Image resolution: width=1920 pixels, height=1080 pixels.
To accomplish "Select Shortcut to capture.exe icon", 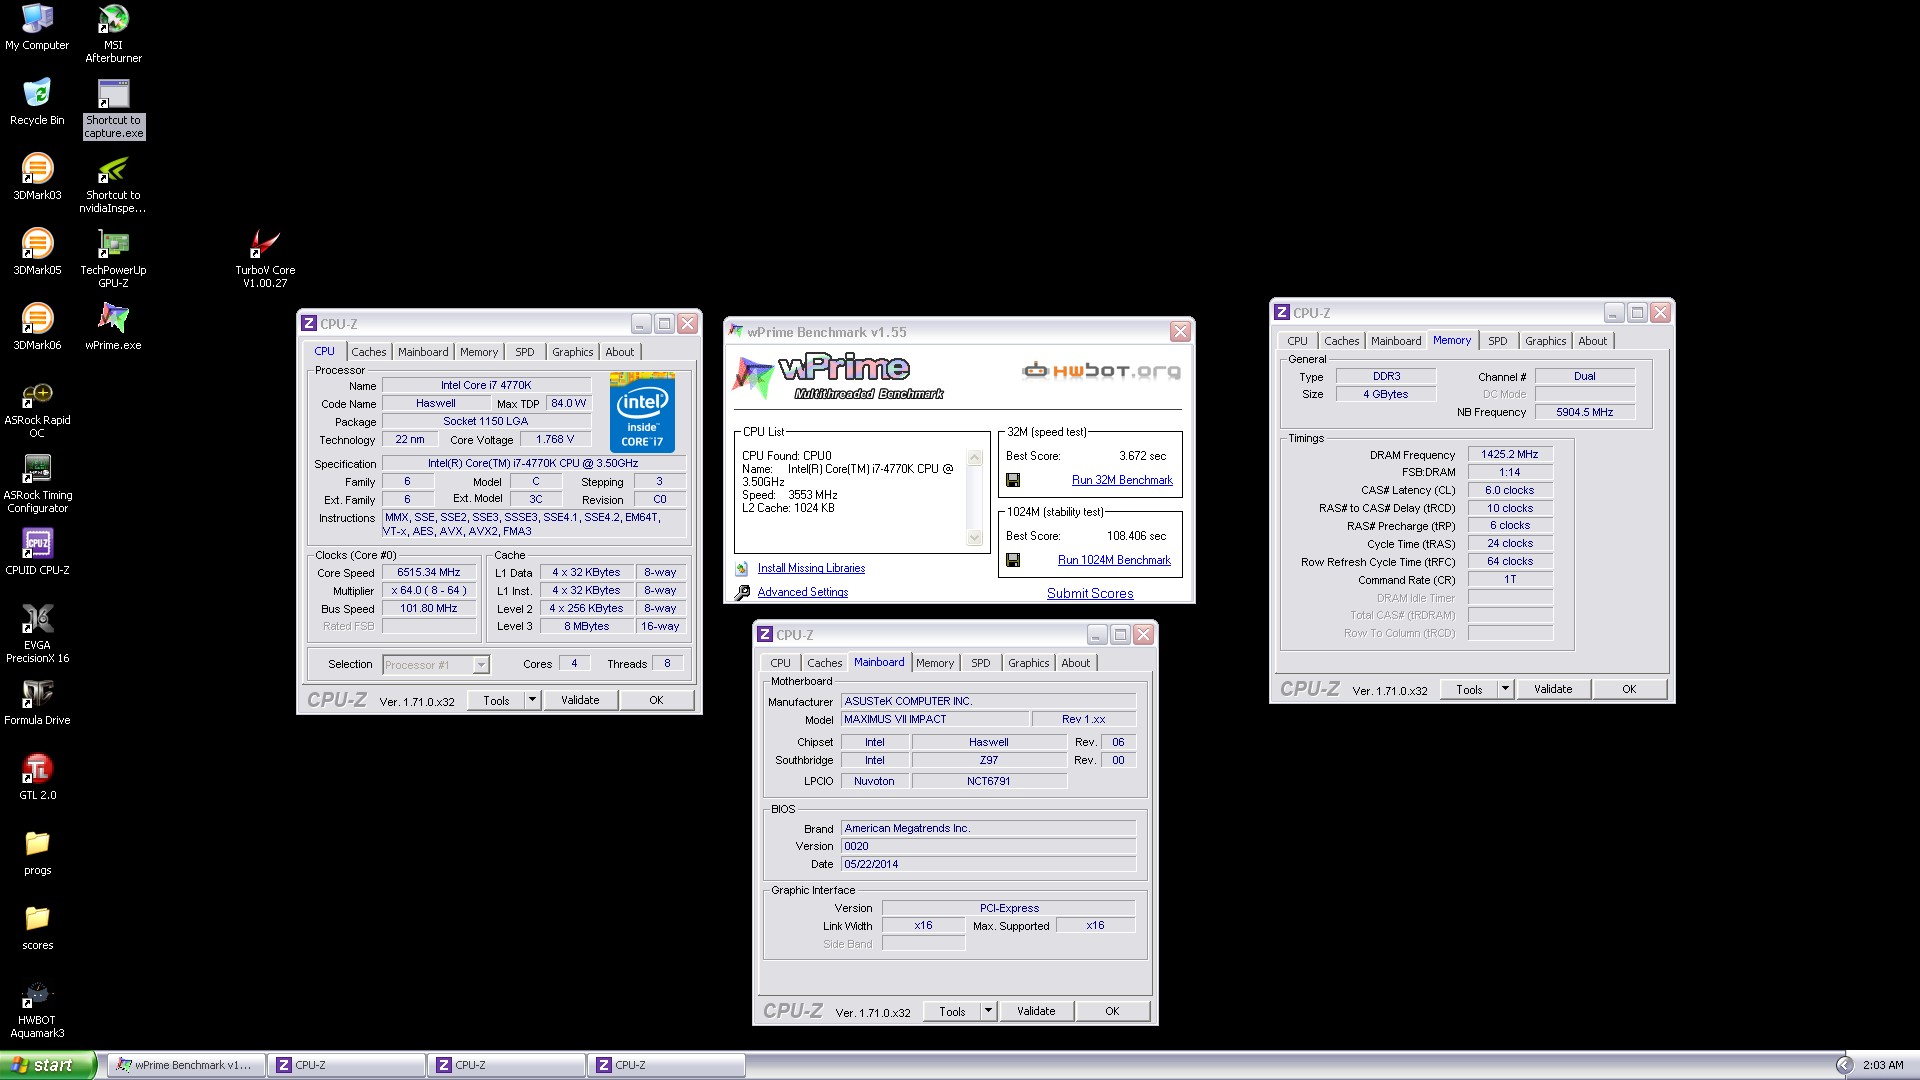I will point(113,108).
